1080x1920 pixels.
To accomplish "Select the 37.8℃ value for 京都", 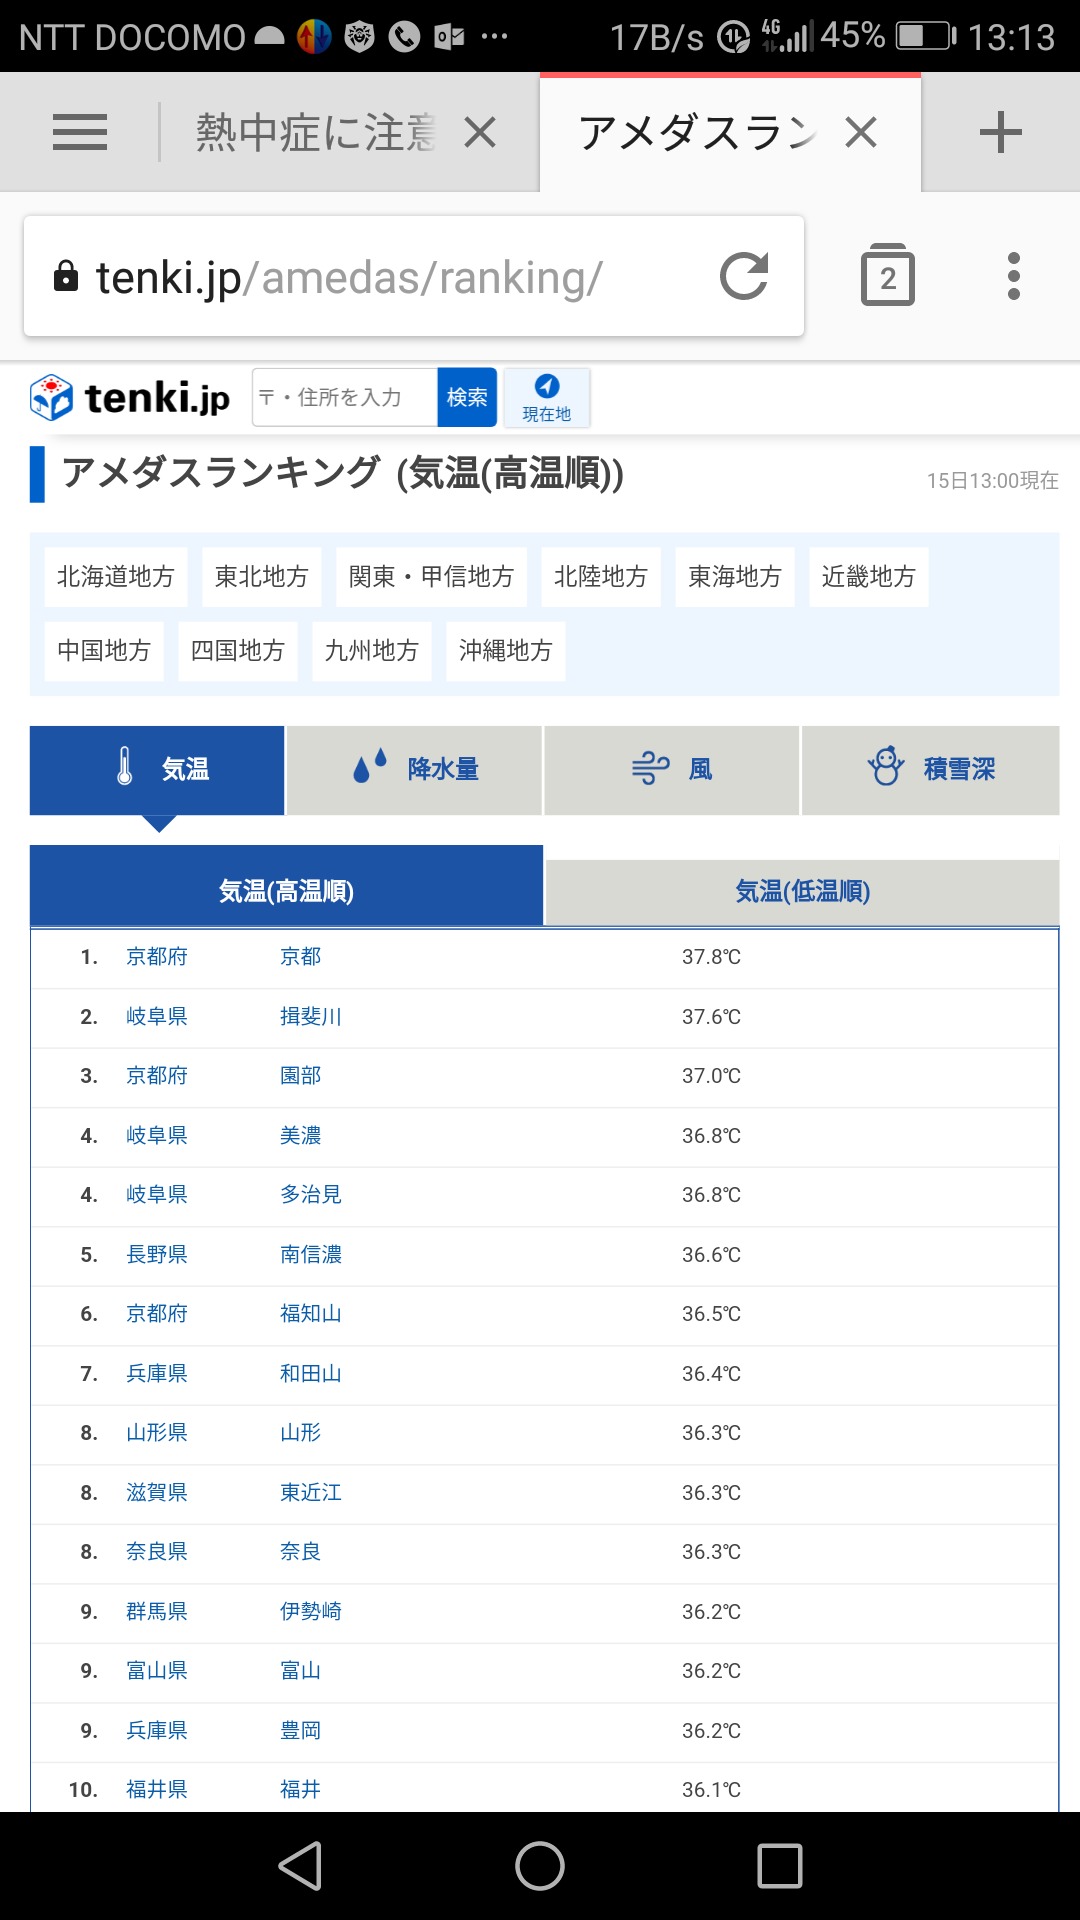I will (x=711, y=957).
